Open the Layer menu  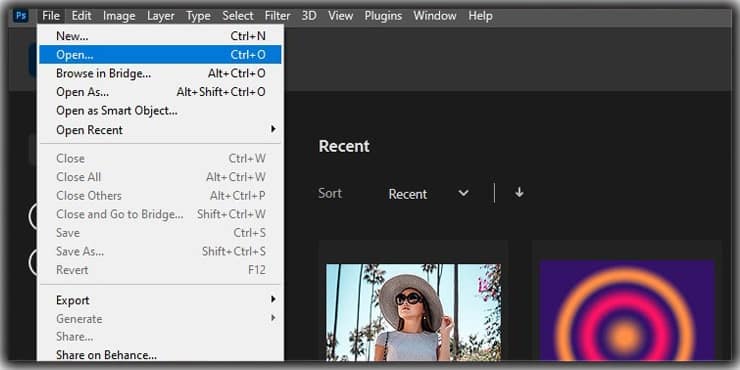(x=161, y=16)
